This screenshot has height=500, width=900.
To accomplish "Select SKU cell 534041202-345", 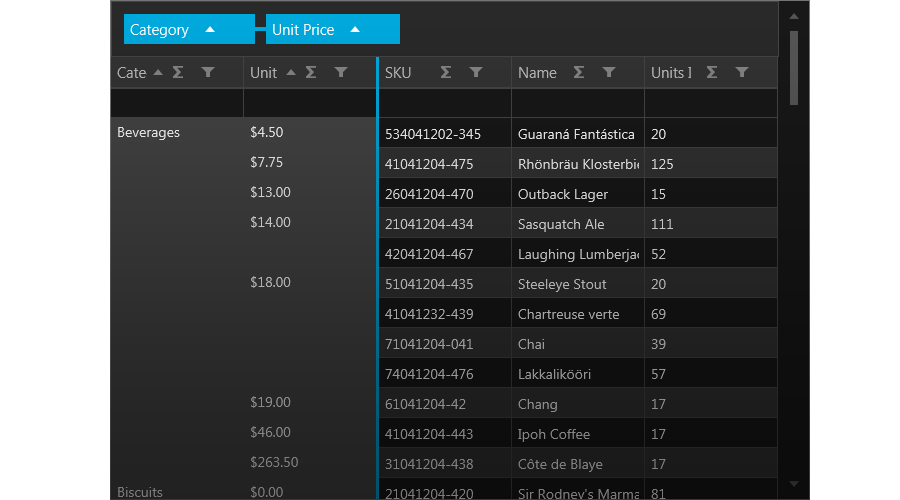I will pos(445,134).
